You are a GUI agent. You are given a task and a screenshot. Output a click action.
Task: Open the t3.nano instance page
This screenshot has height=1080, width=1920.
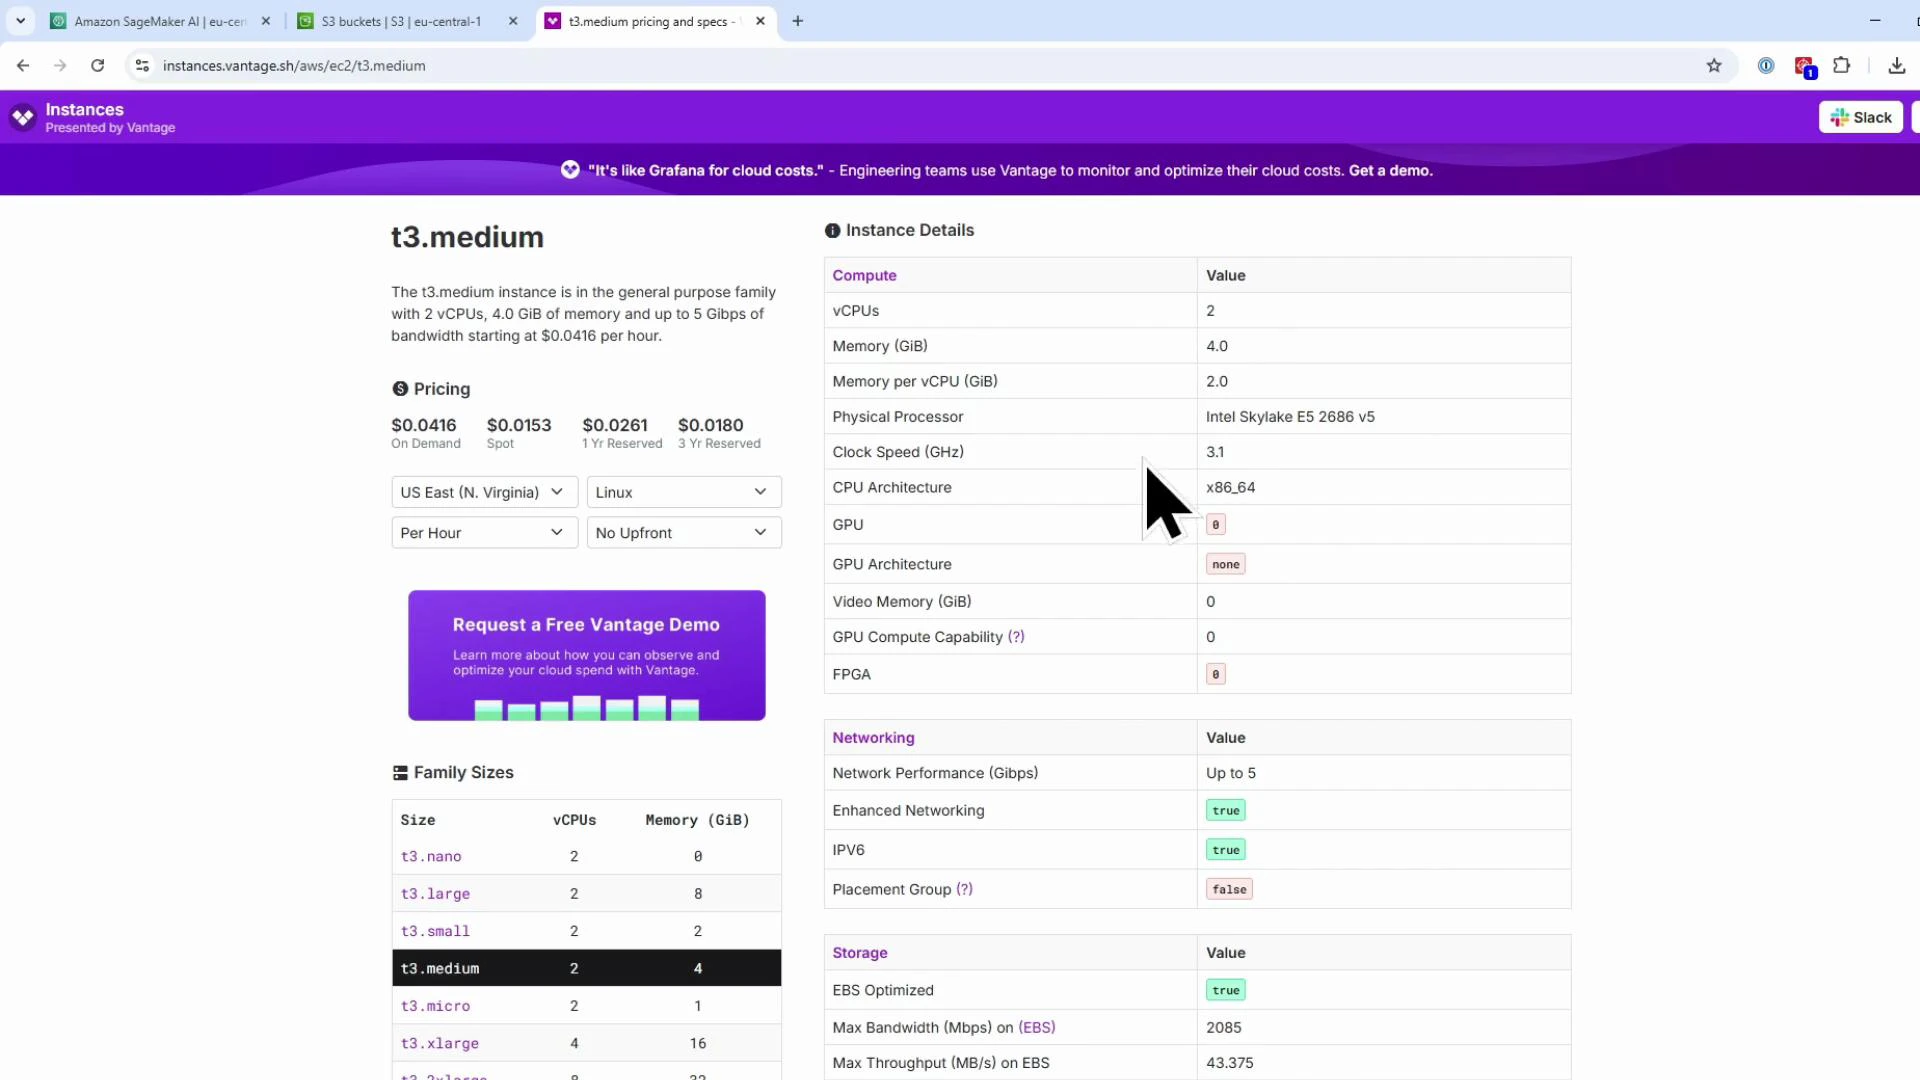click(430, 856)
